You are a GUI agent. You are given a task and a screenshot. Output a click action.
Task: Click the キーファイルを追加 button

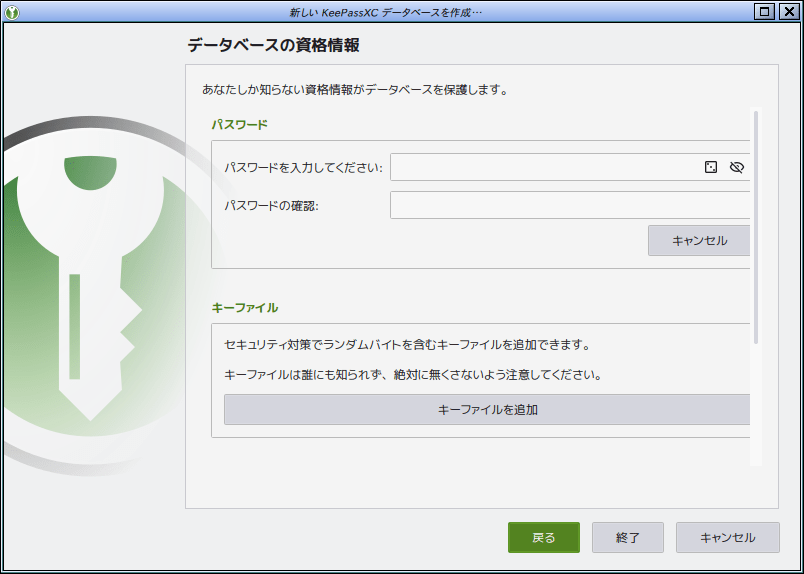(487, 409)
